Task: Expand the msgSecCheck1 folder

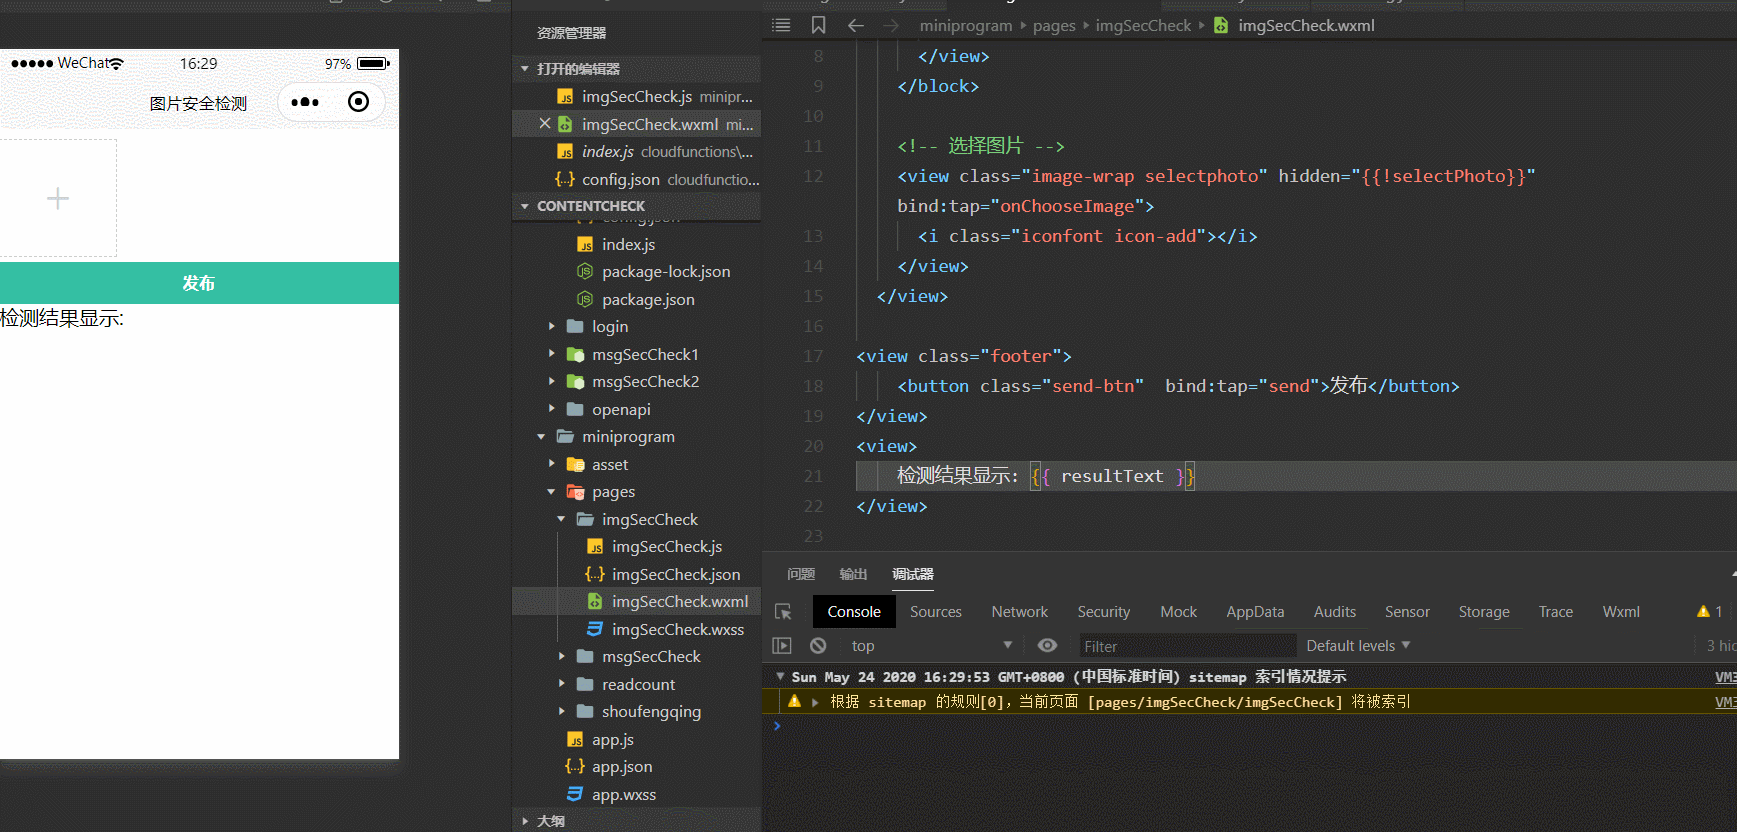Action: pyautogui.click(x=645, y=354)
